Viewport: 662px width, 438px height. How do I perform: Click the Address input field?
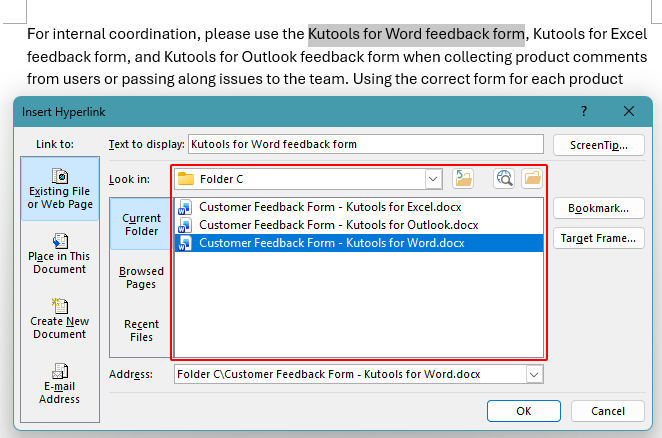click(x=350, y=375)
